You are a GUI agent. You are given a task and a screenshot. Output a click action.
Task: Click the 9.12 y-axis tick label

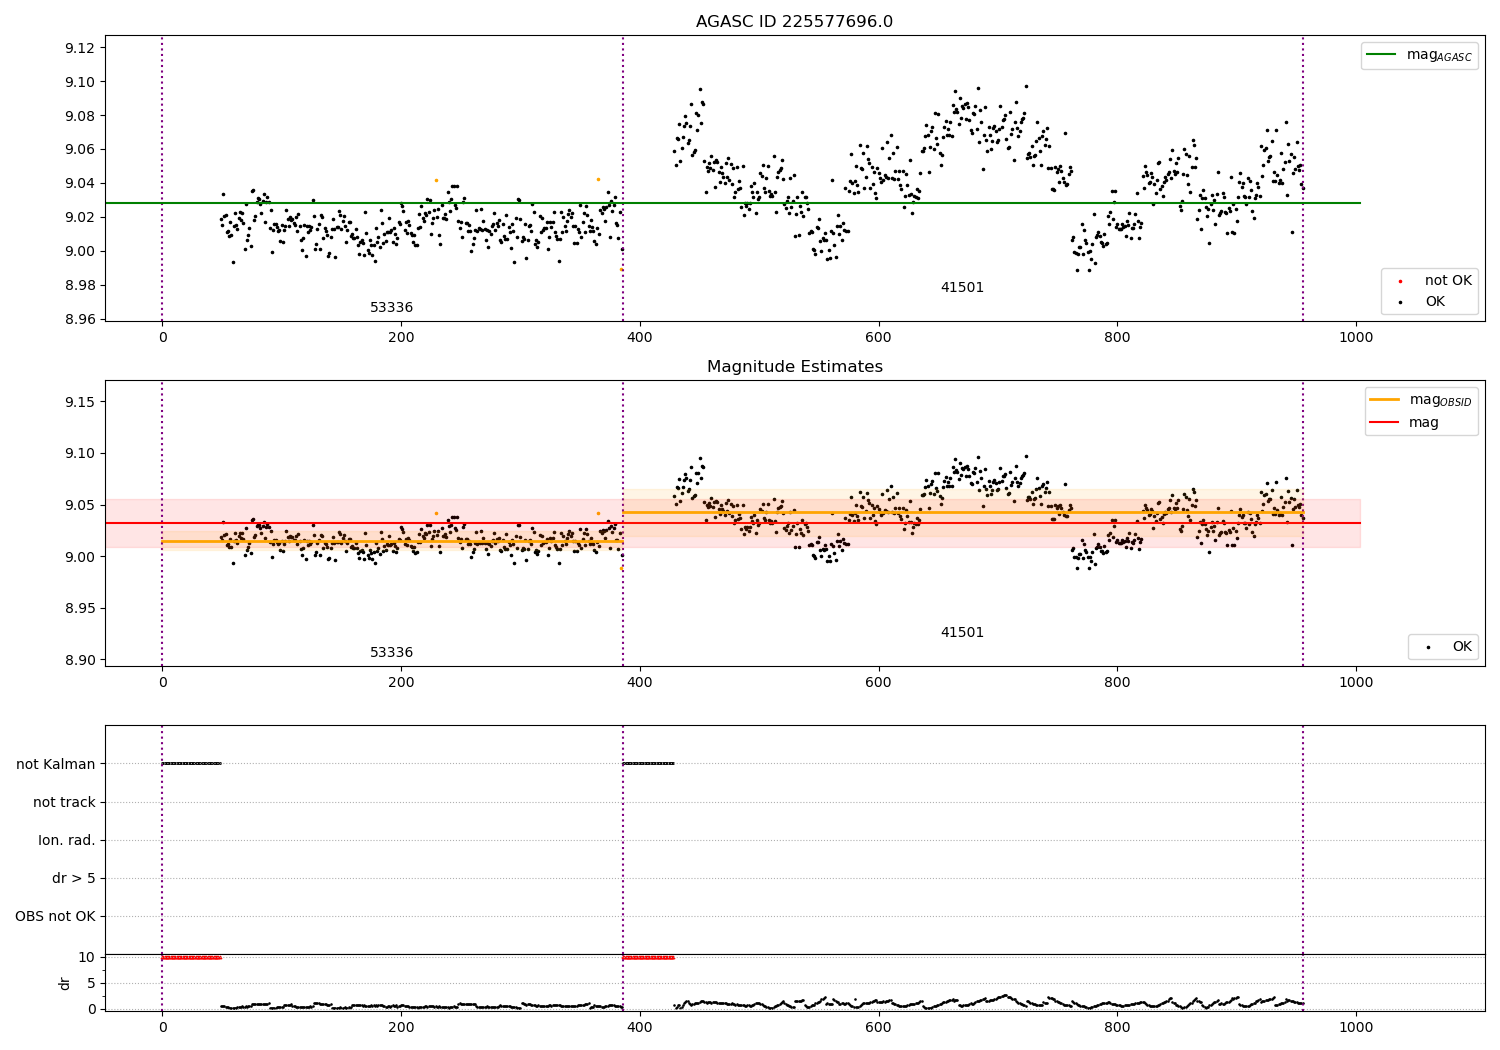79,49
